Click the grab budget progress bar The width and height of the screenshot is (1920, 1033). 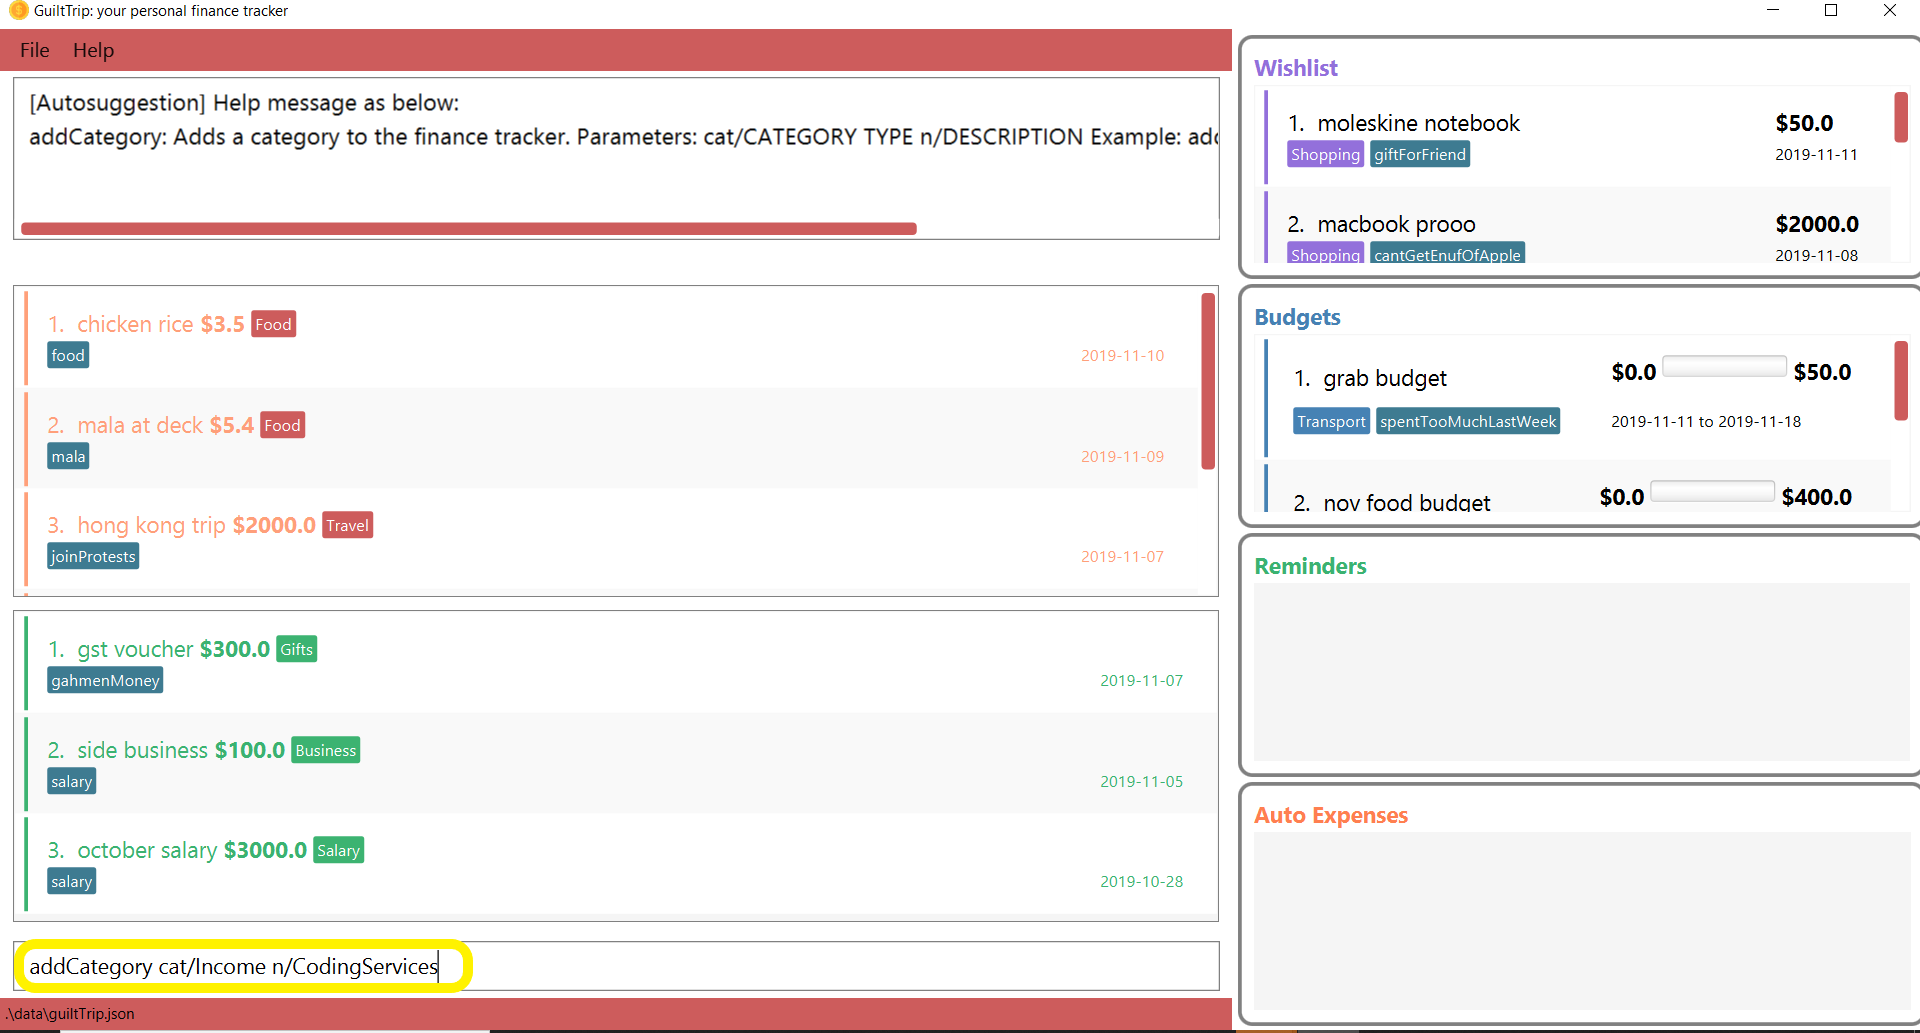point(1724,366)
